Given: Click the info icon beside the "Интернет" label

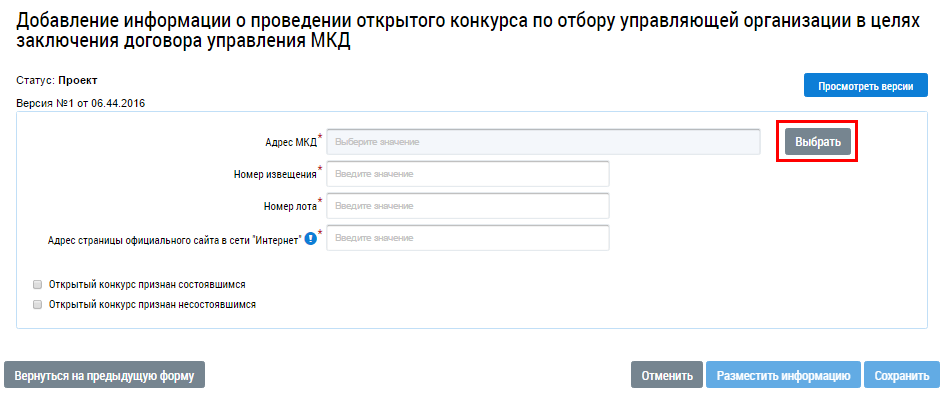Looking at the screenshot, I should (x=310, y=238).
